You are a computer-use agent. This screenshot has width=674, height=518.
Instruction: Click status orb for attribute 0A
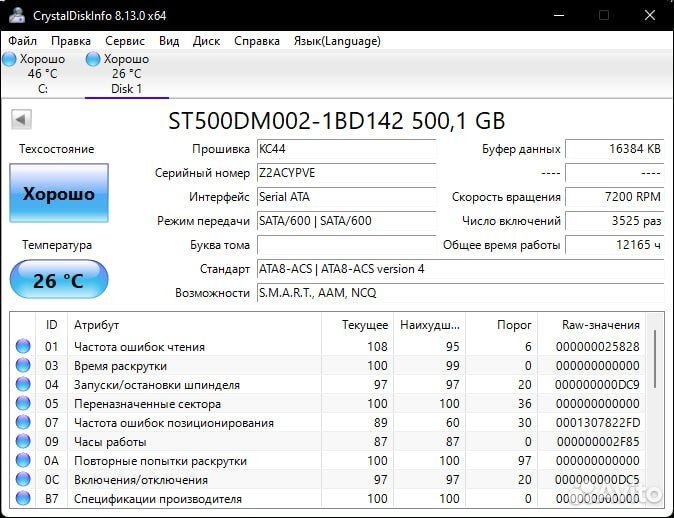[23, 460]
